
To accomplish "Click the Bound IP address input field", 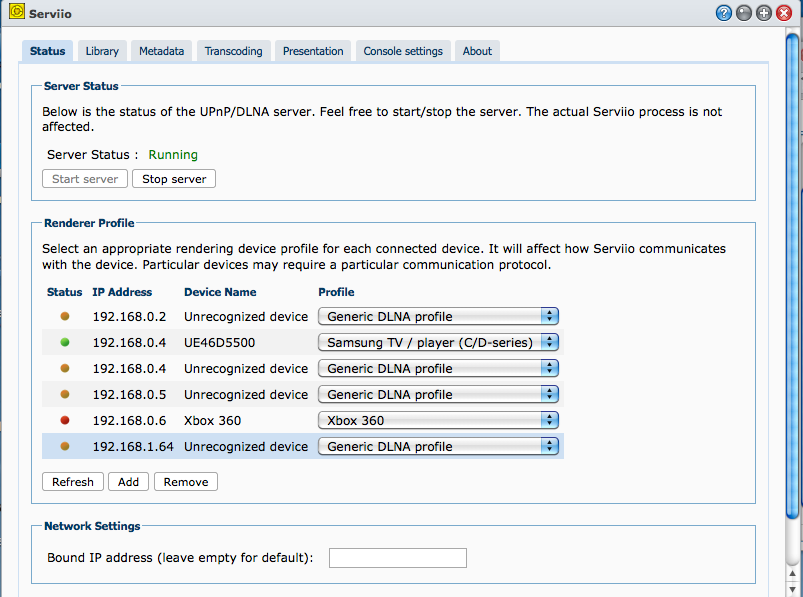I will pyautogui.click(x=397, y=558).
